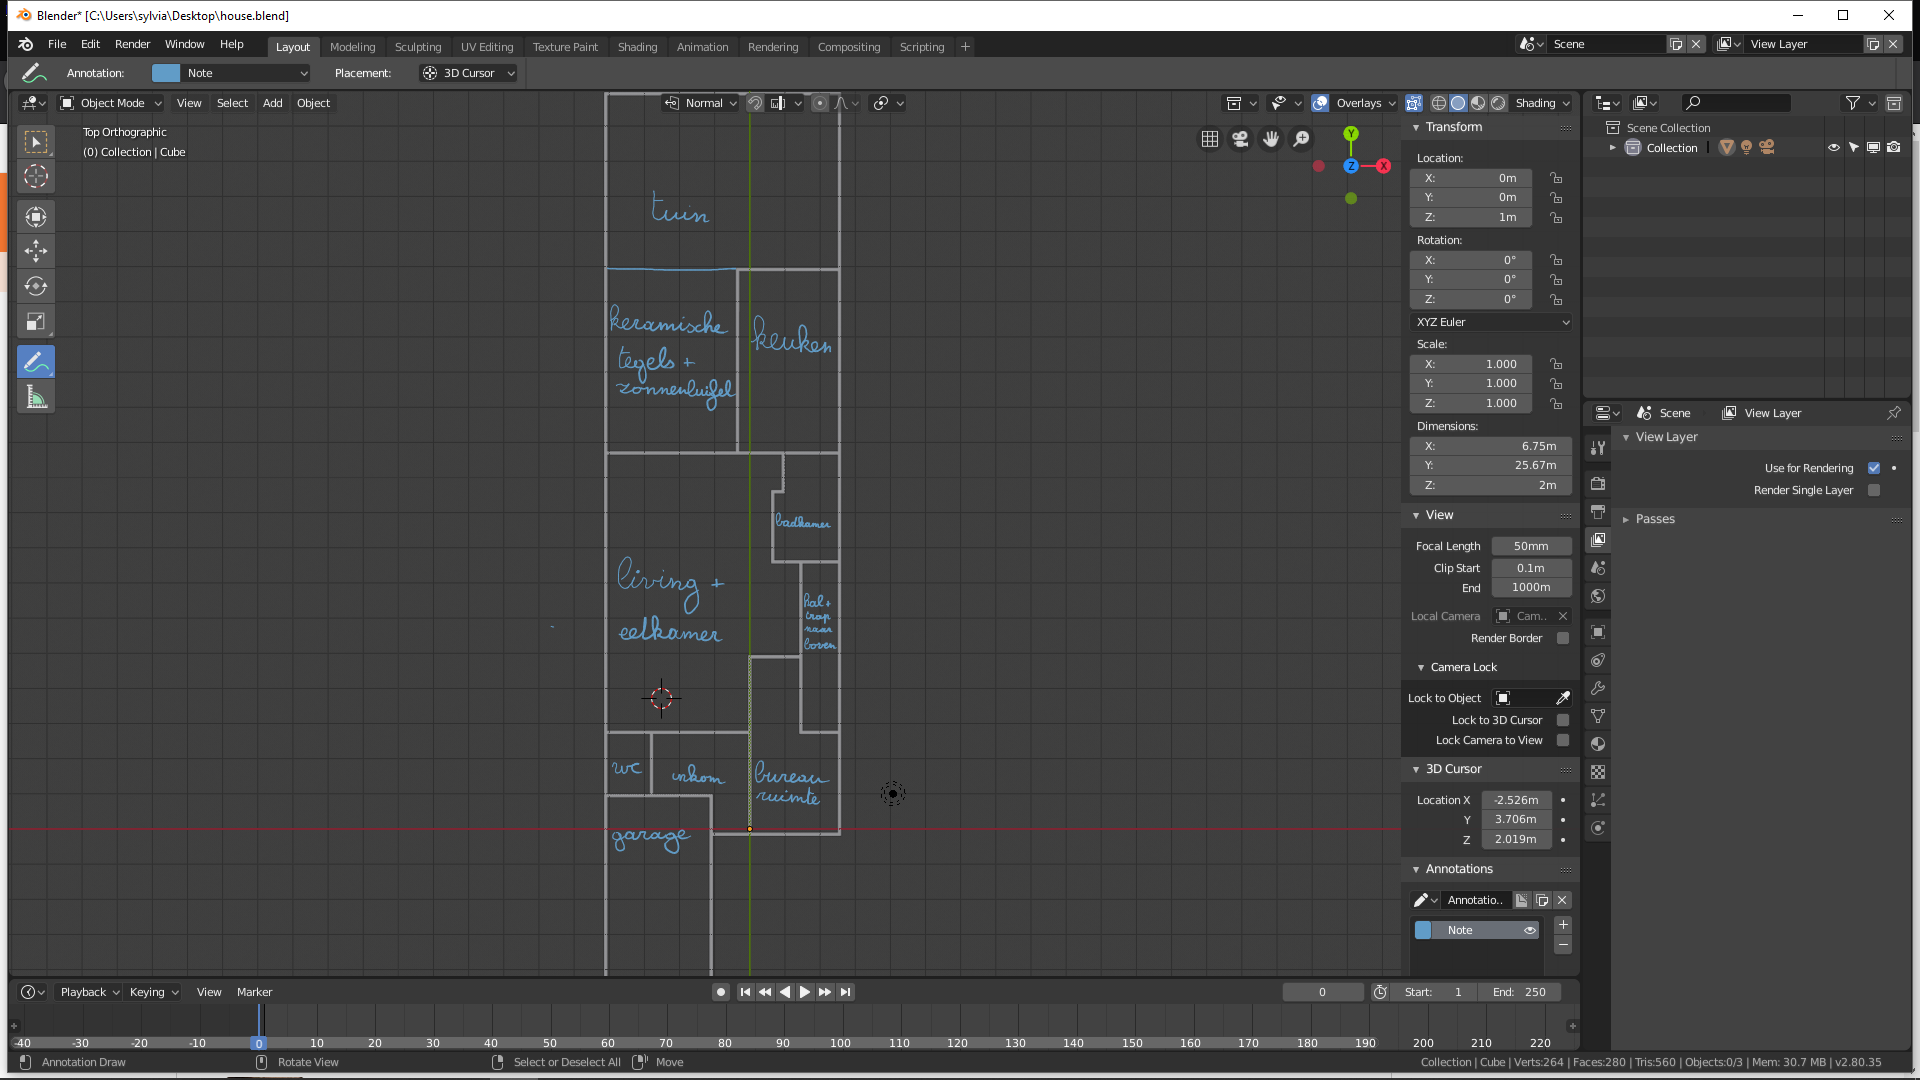Select the Scale tool icon
Image resolution: width=1920 pixels, height=1080 pixels.
click(x=36, y=322)
